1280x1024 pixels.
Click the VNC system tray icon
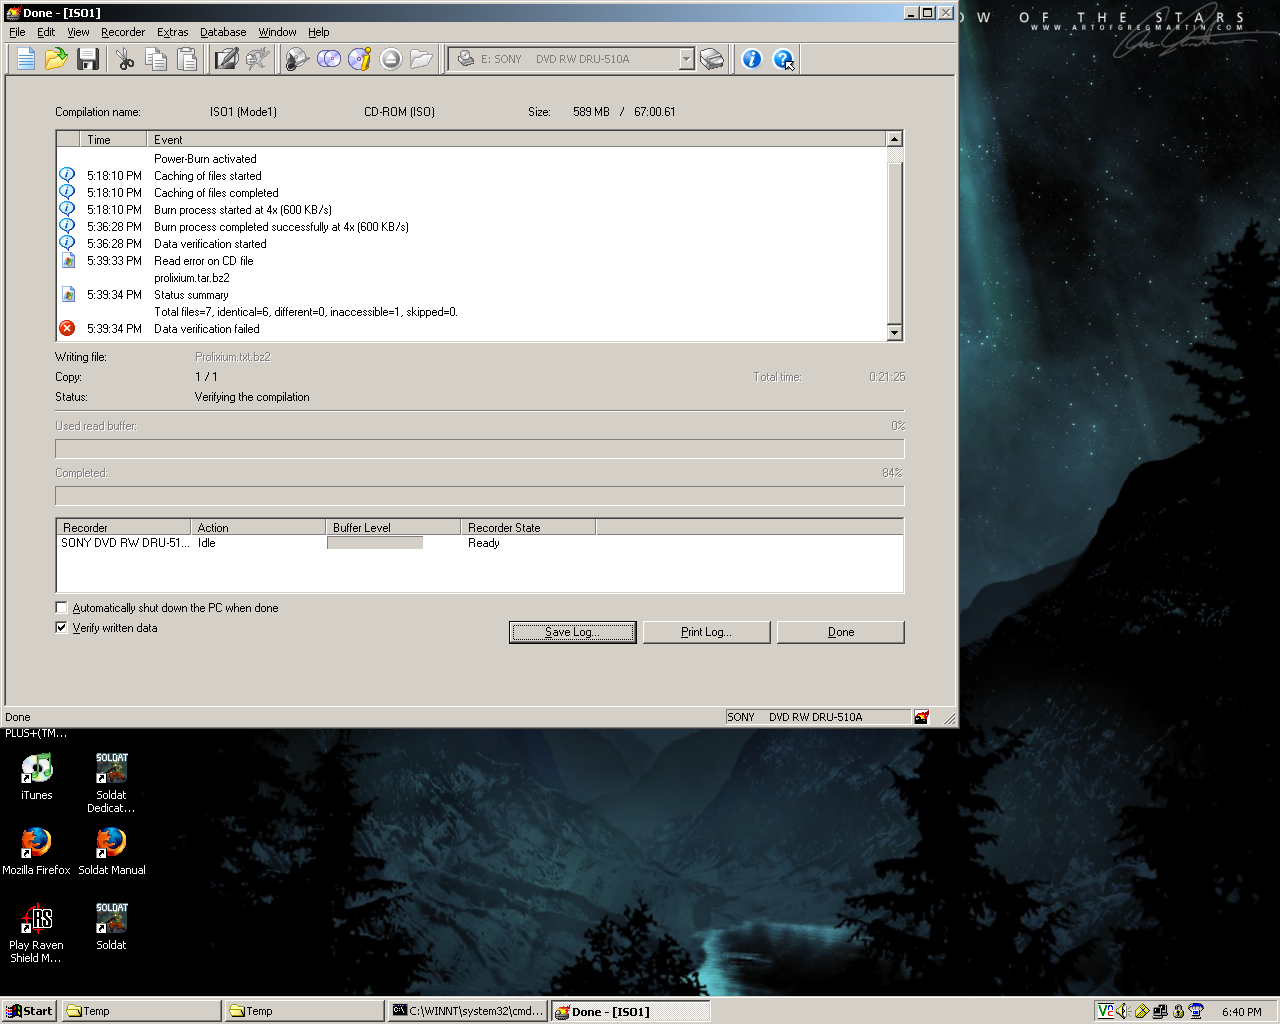coord(1105,1011)
